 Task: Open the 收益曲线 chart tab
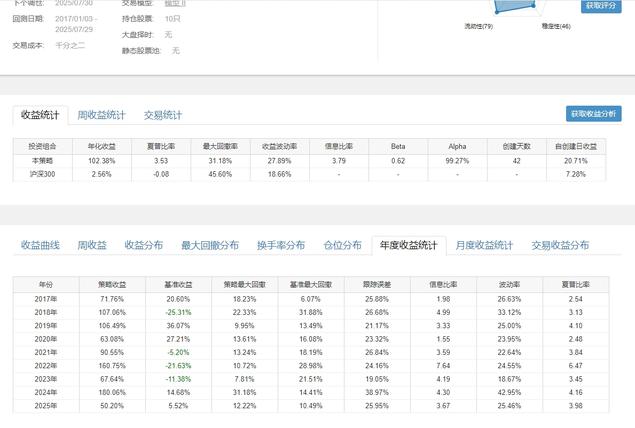pyautogui.click(x=41, y=245)
